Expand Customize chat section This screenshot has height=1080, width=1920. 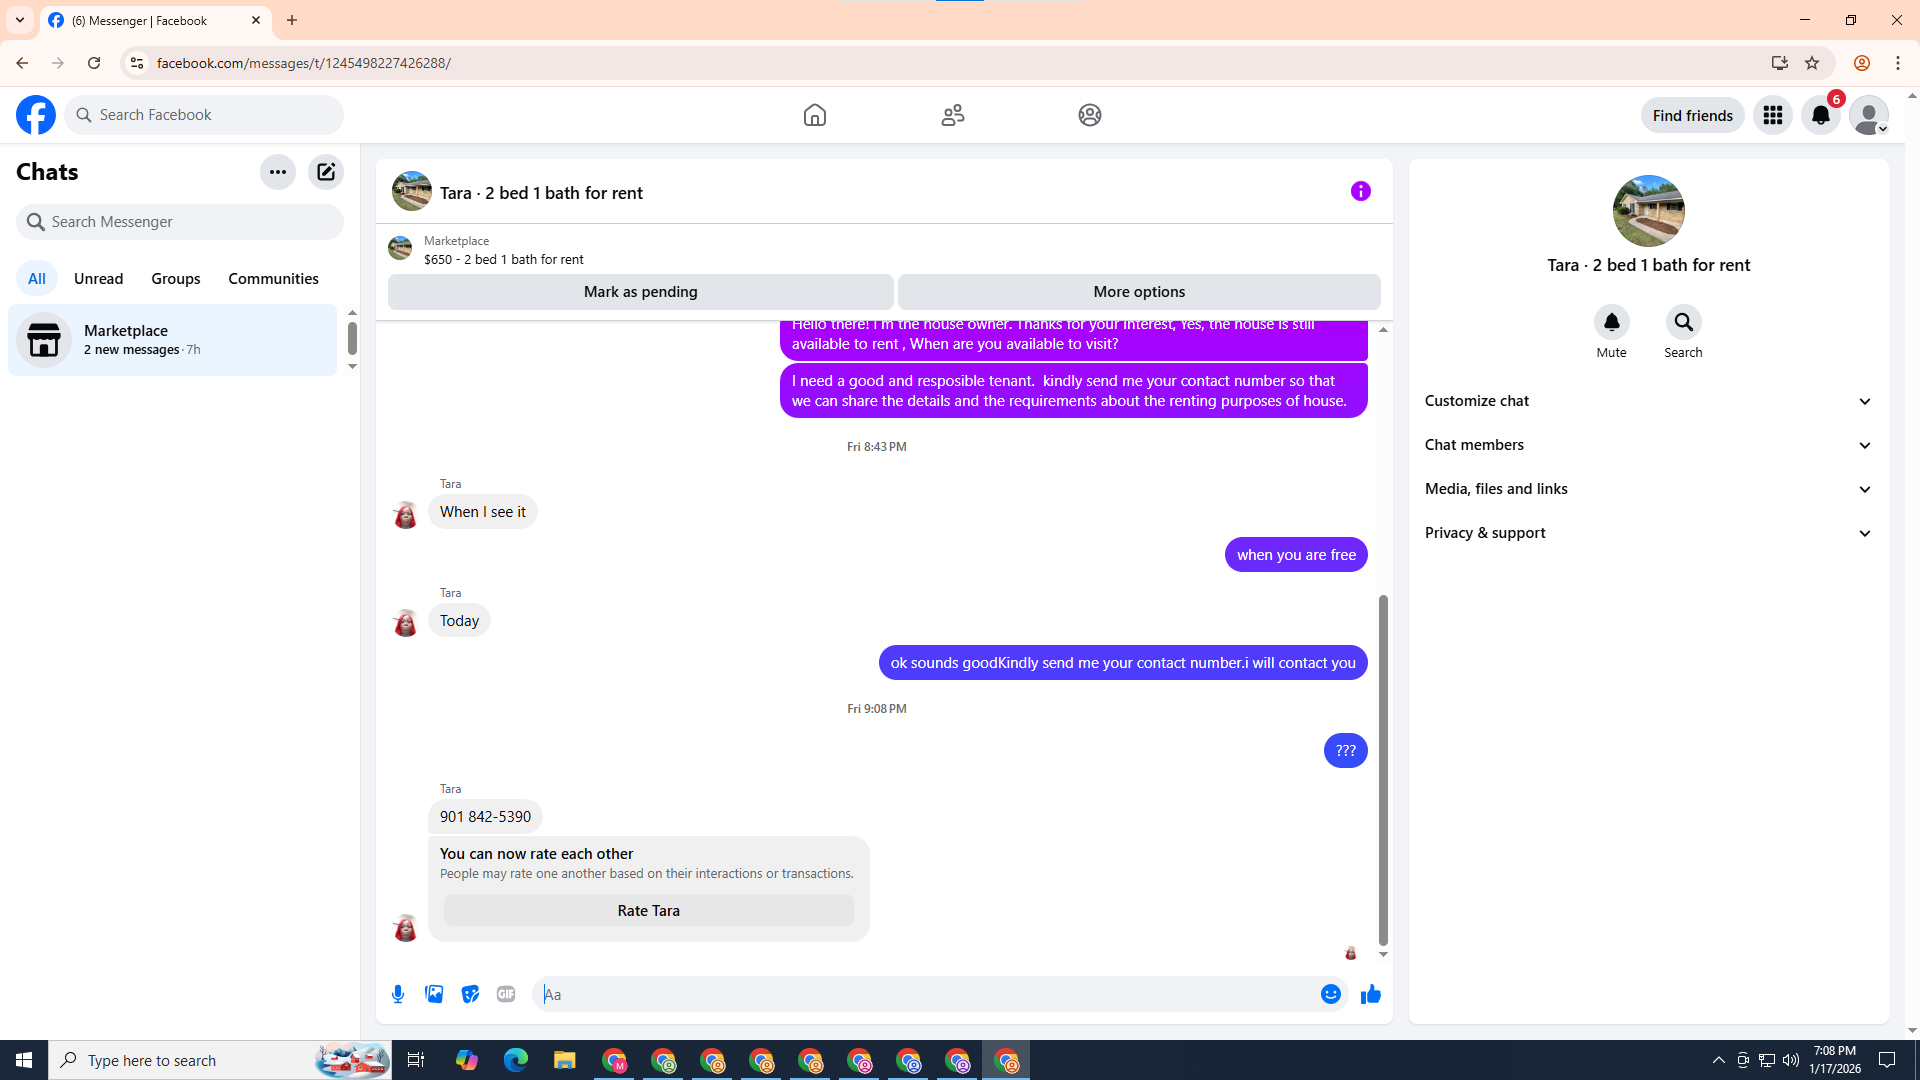tap(1648, 401)
